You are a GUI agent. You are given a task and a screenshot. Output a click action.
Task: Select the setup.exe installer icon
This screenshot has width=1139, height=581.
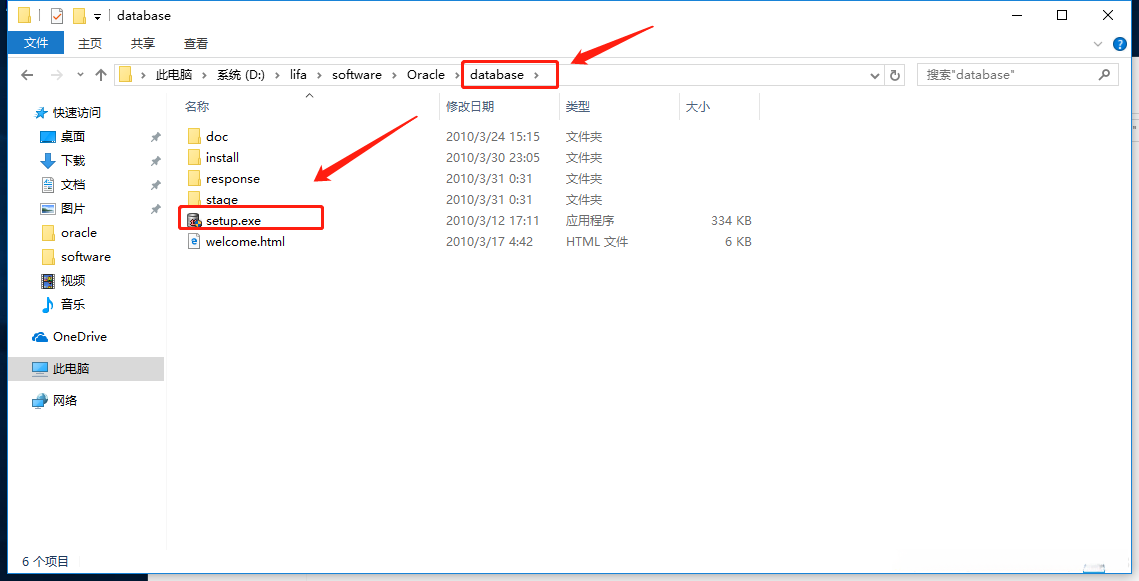pyautogui.click(x=194, y=221)
